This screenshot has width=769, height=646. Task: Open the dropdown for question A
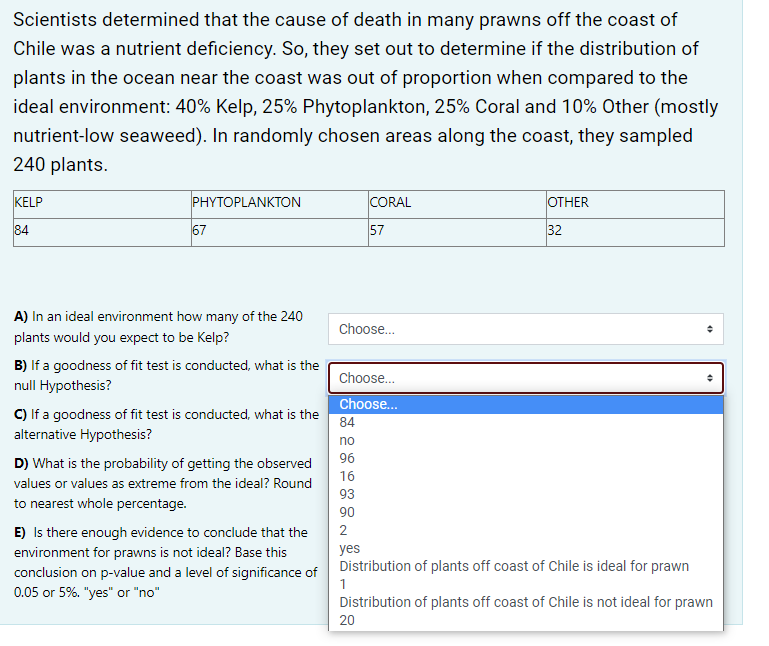(526, 329)
